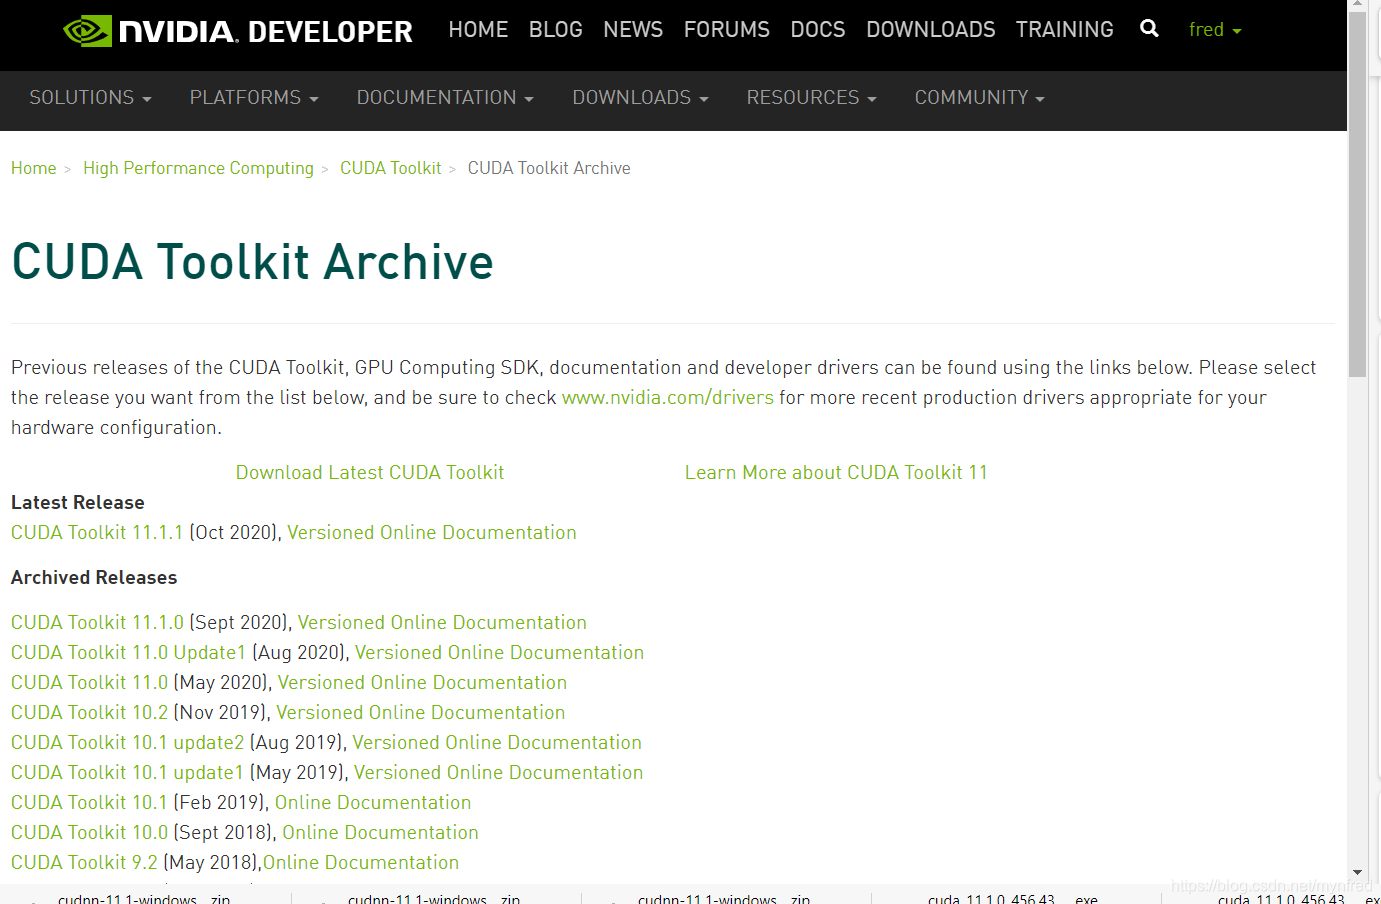Open Versioned Online Documentation for 10.2
The image size is (1381, 904).
(421, 713)
